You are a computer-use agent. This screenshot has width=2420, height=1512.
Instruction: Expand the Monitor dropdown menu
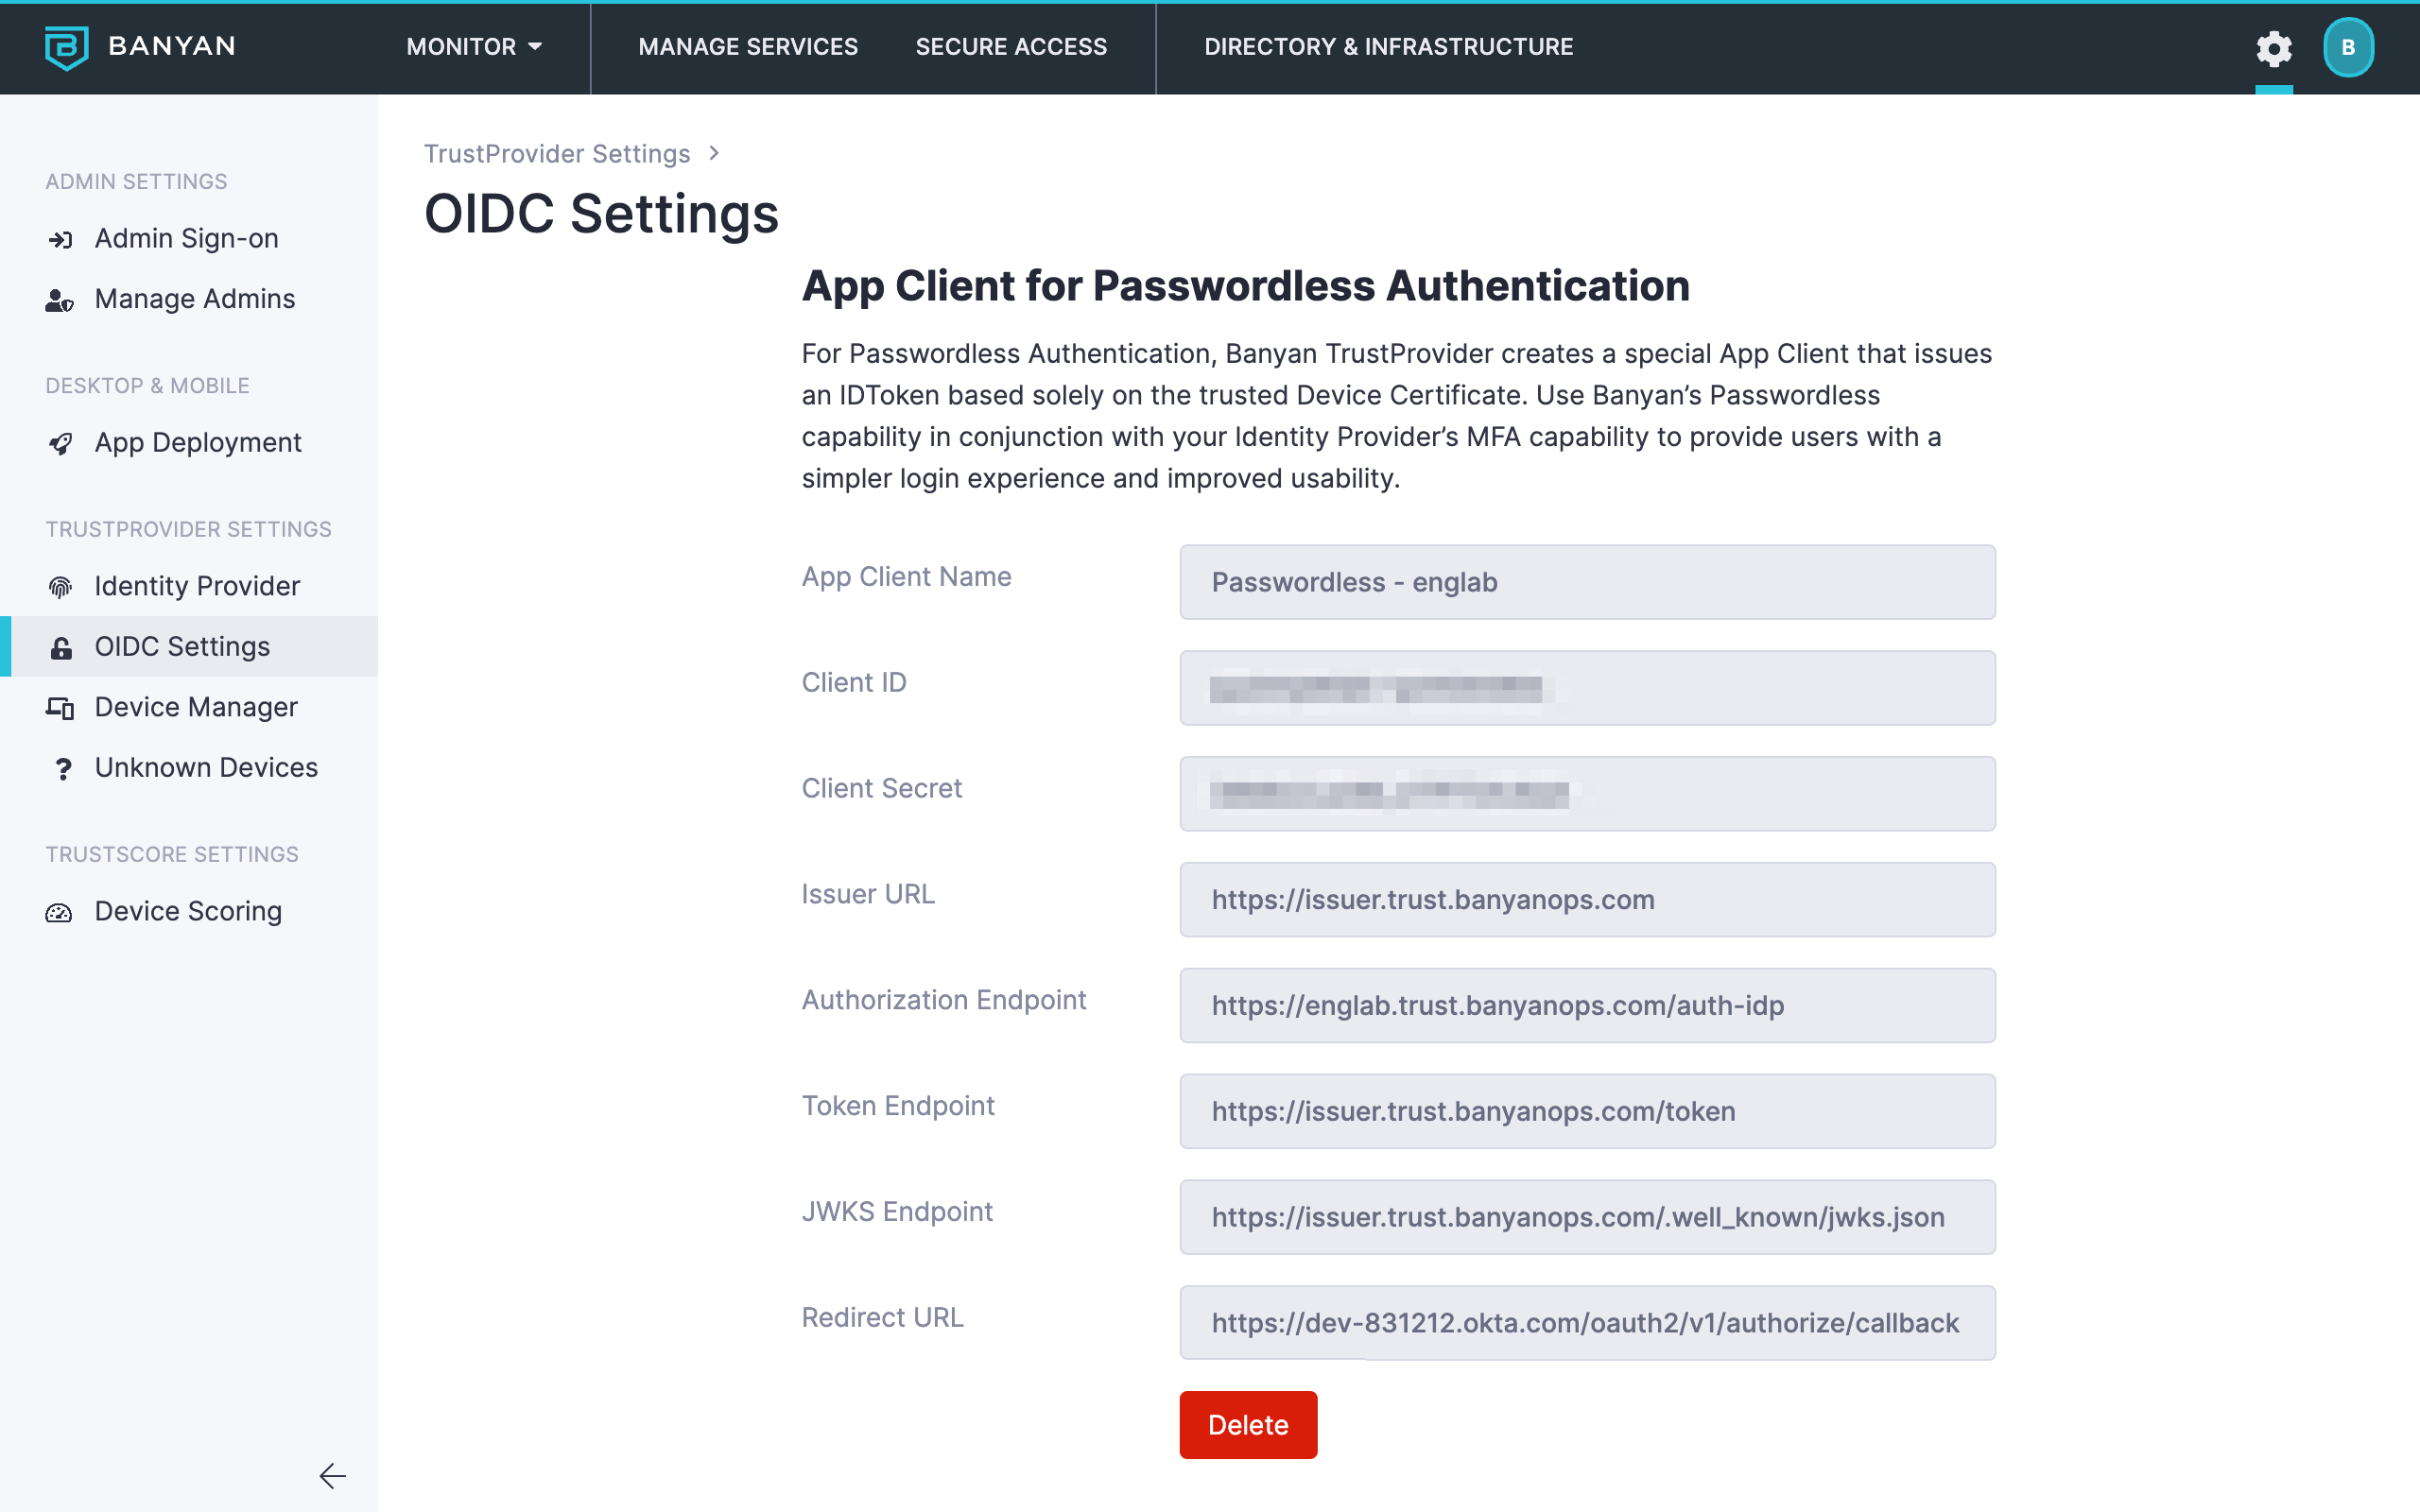(x=474, y=47)
